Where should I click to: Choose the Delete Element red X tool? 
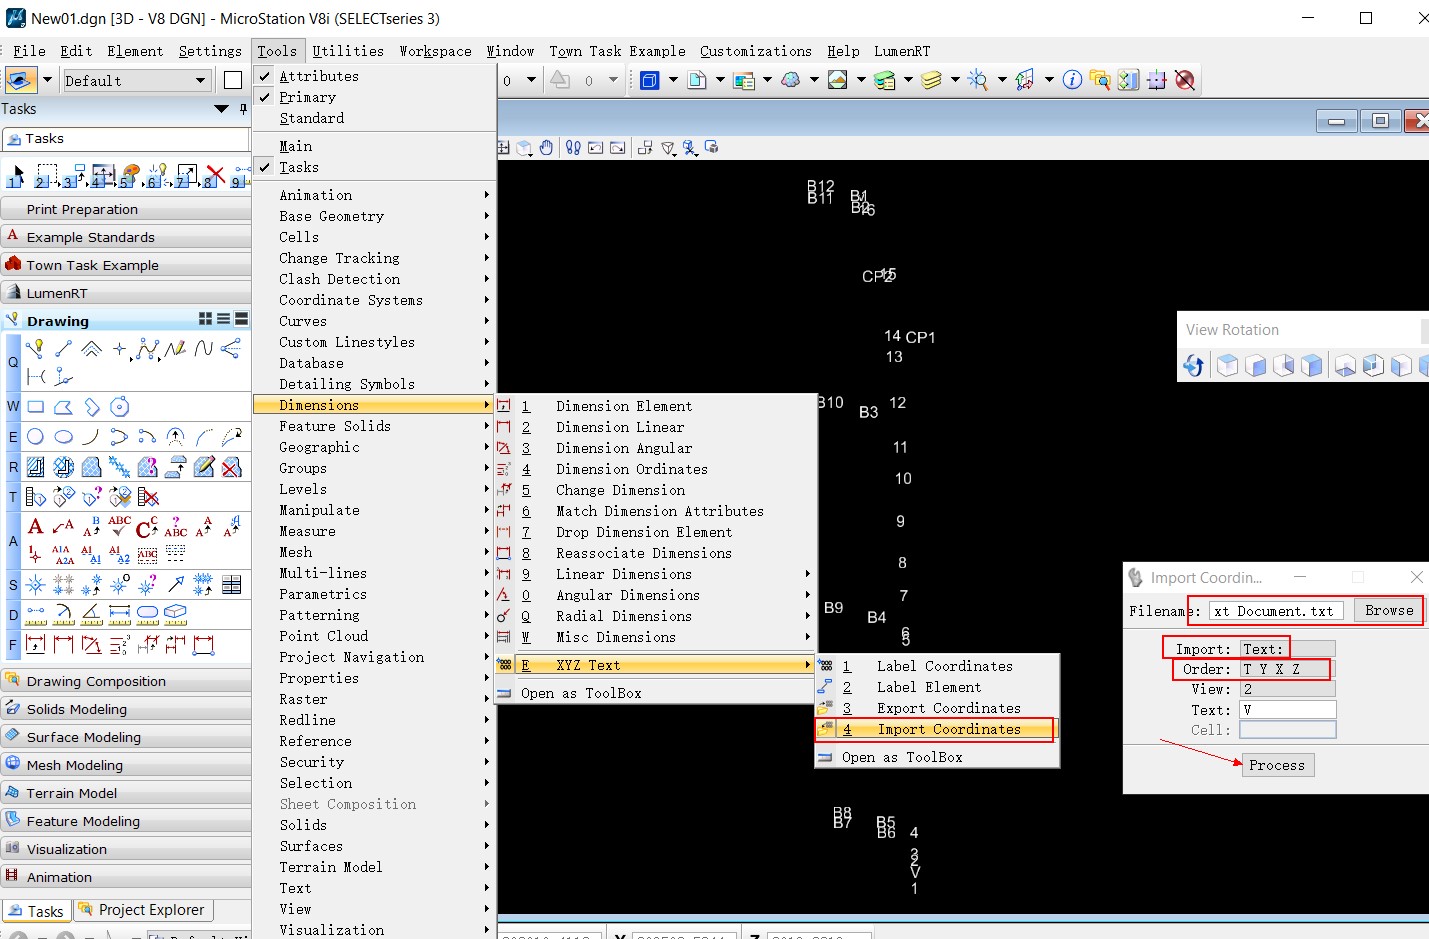(214, 177)
